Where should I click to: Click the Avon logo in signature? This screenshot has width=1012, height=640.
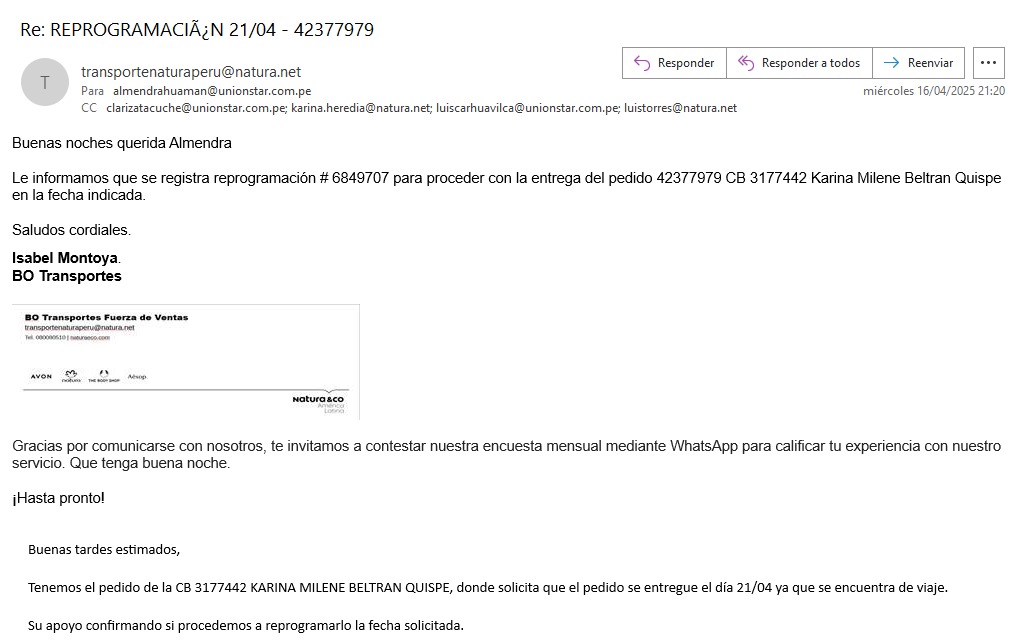[41, 377]
